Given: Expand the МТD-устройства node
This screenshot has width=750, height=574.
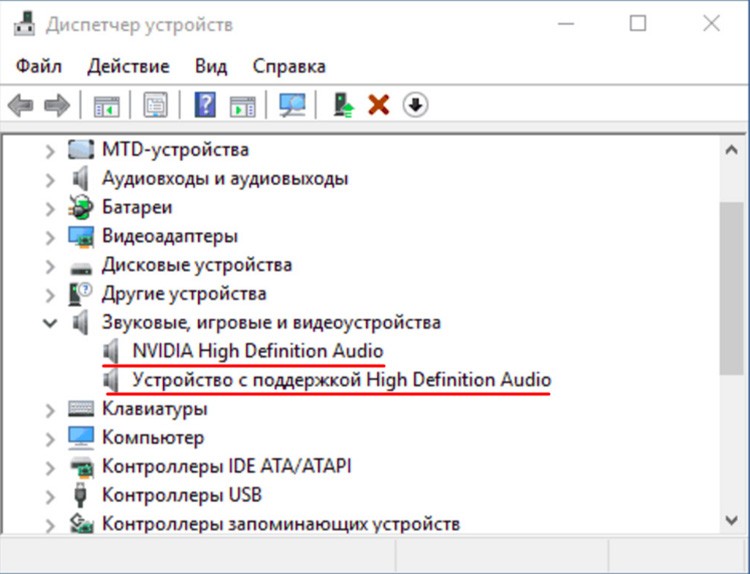Looking at the screenshot, I should 50,151.
